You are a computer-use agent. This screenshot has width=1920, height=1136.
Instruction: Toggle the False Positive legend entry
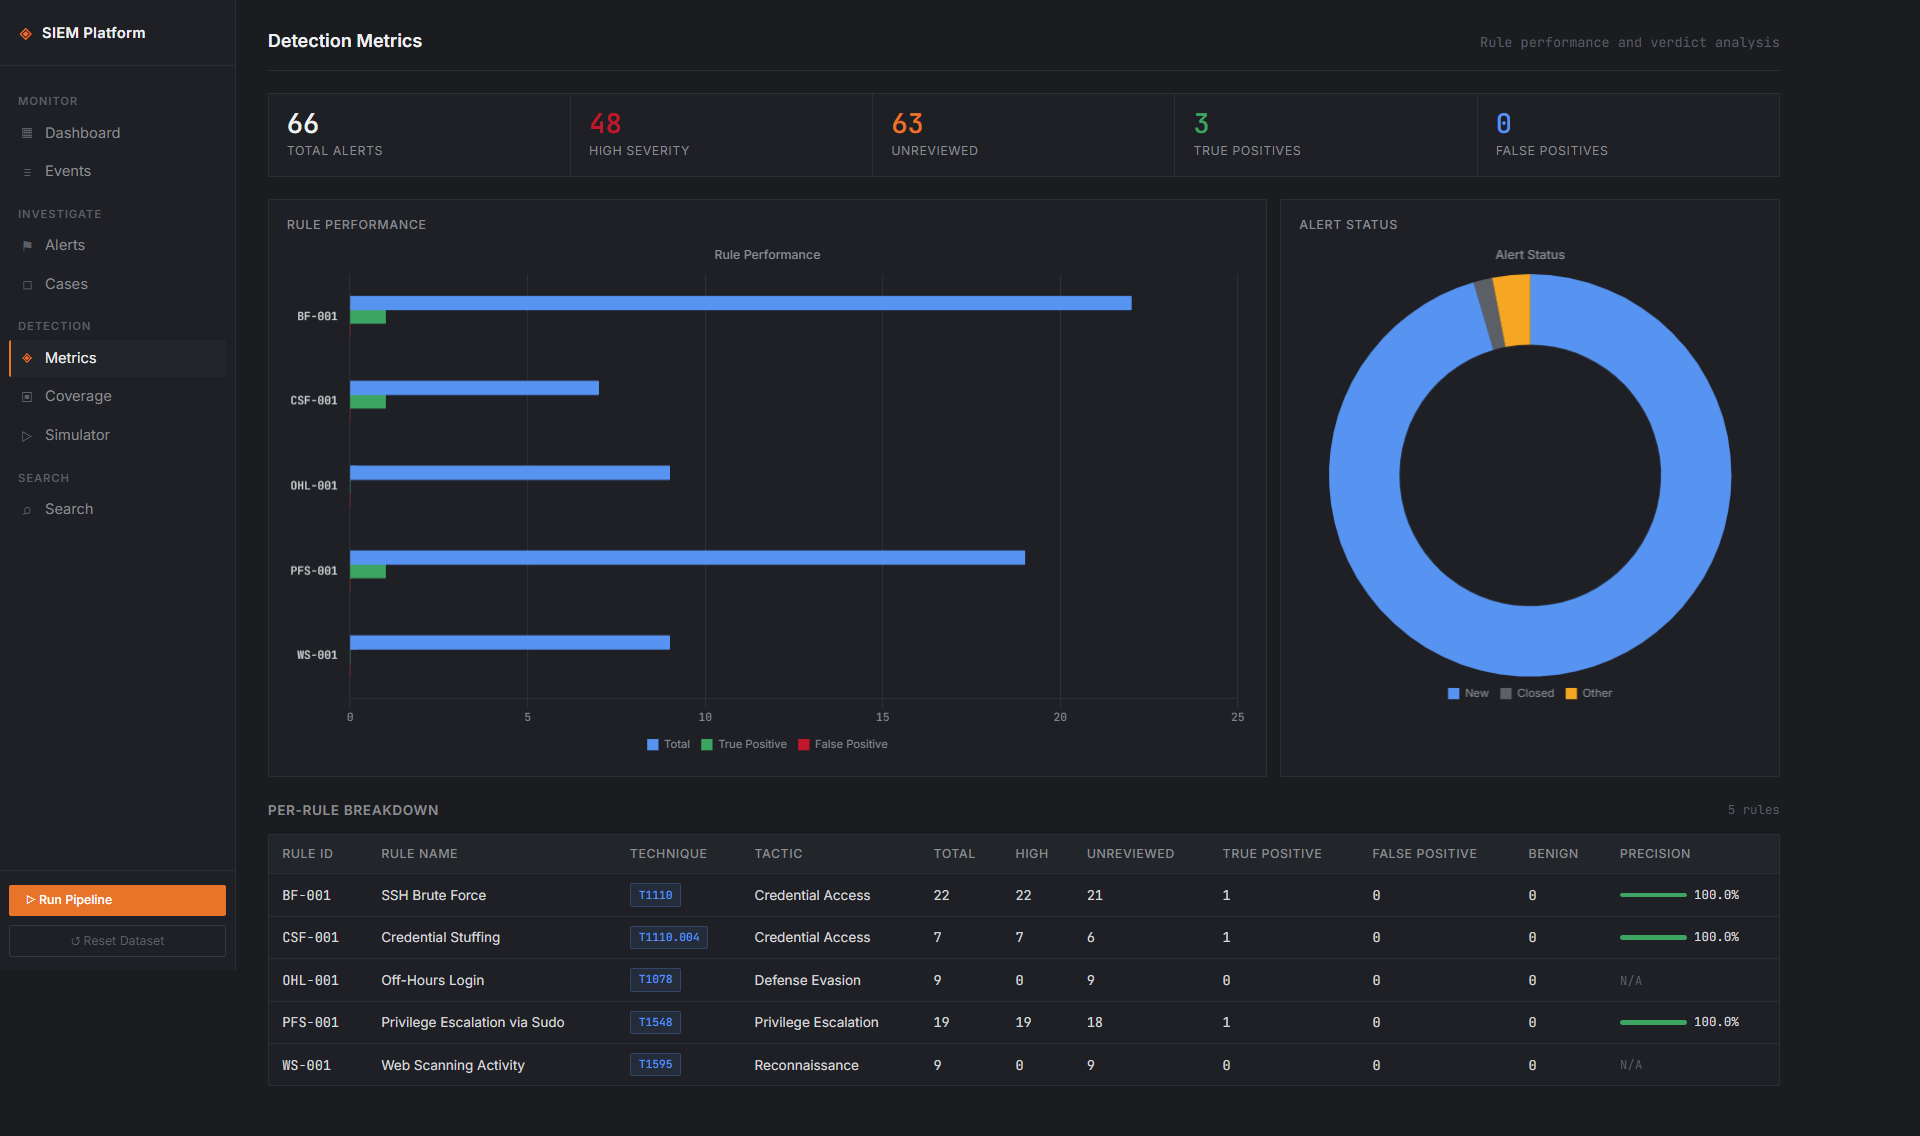(x=842, y=744)
